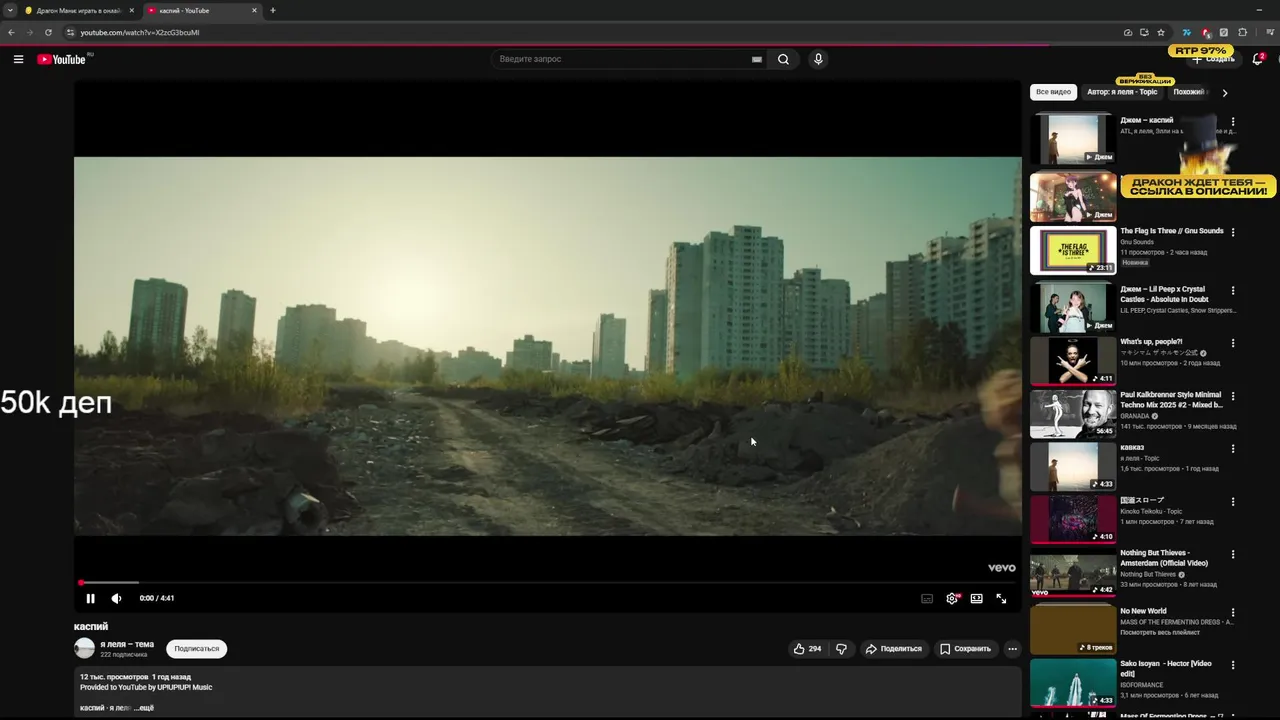Viewport: 1280px width, 720px height.
Task: Open я леля – тема channel avatar
Action: click(85, 648)
